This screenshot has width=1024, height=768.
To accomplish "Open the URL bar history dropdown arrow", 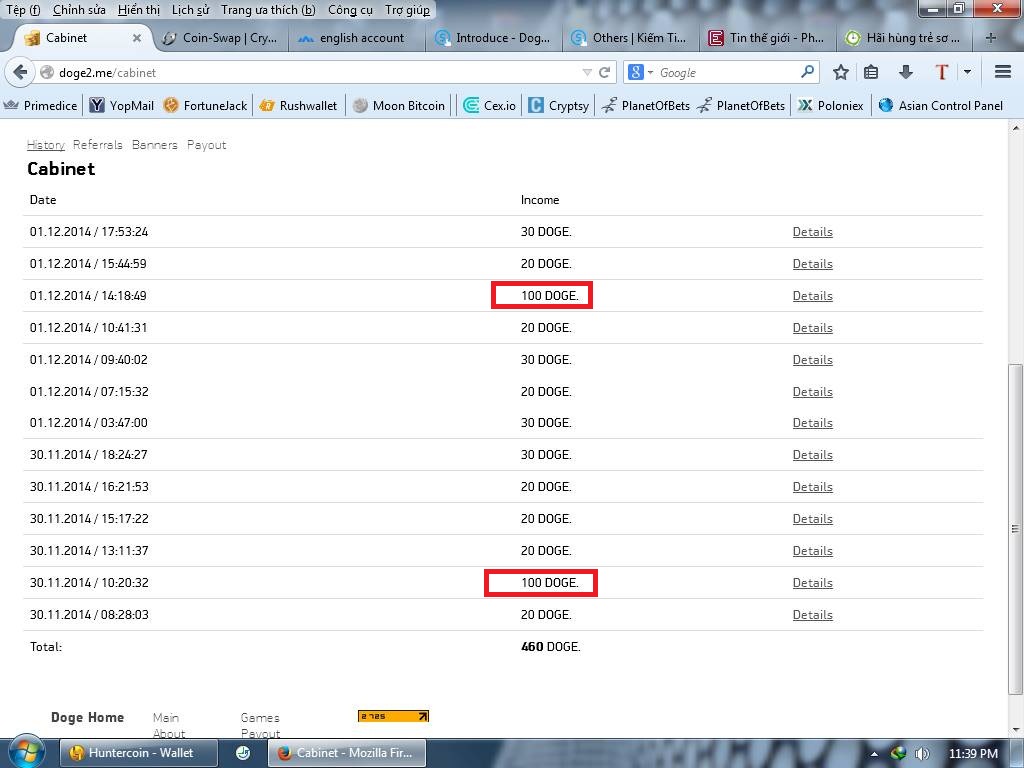I will point(587,72).
